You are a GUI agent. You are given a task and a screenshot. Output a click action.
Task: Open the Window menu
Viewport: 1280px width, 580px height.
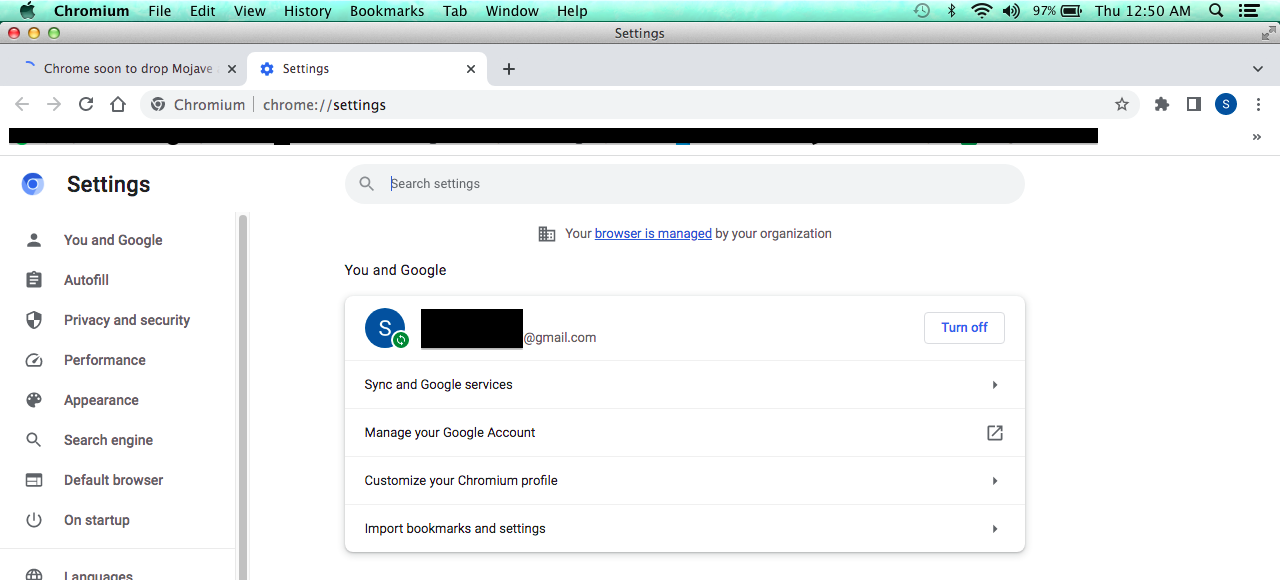[x=513, y=11]
